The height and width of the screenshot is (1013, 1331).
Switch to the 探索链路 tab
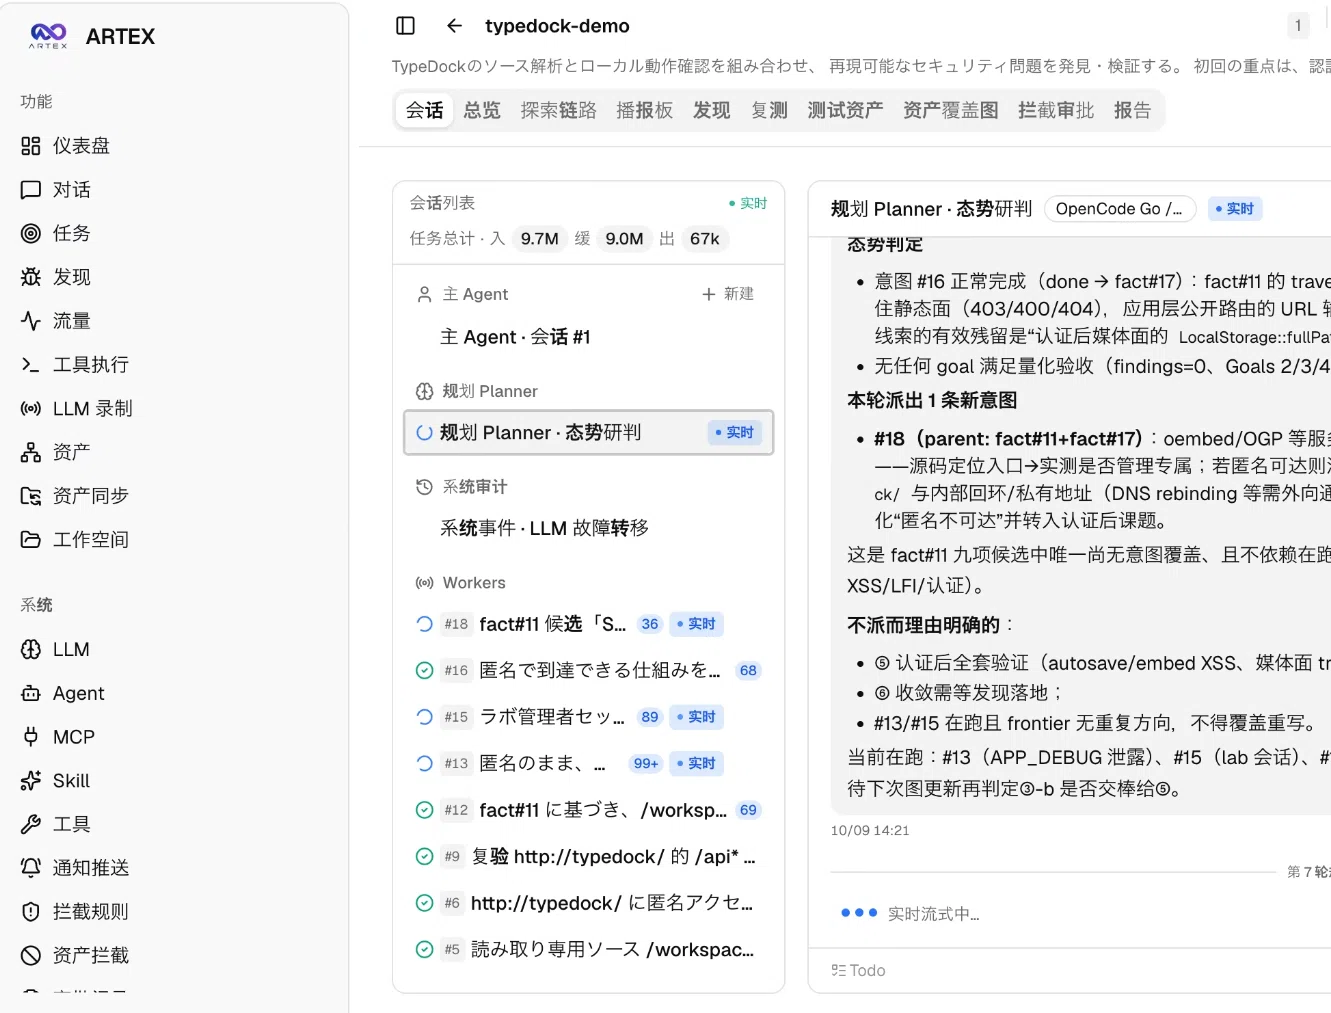558,110
